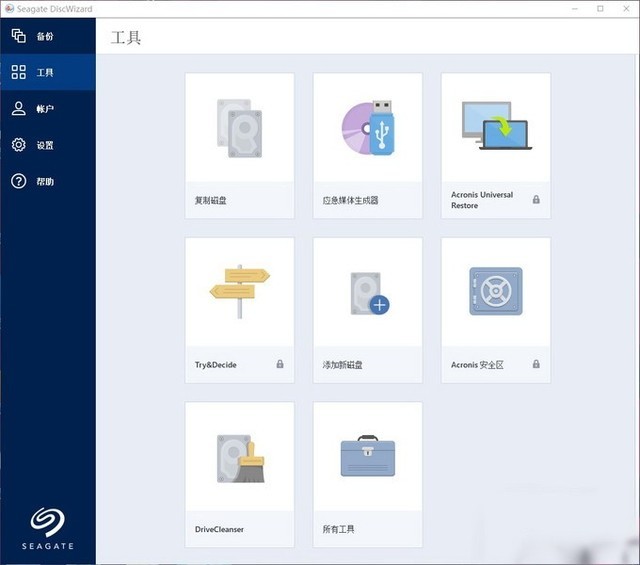Open the 设置 menu label

click(x=45, y=145)
